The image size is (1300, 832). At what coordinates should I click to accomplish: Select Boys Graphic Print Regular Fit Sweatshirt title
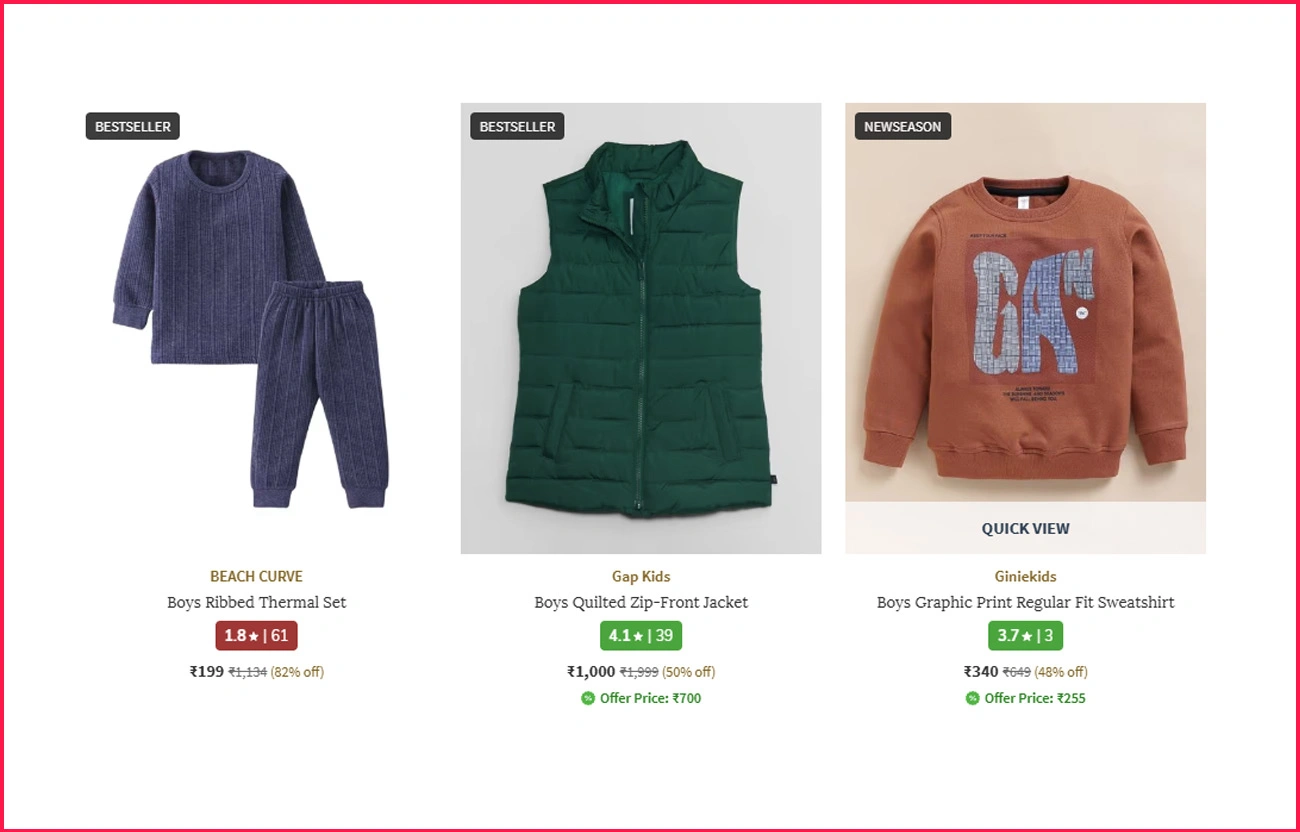click(1025, 602)
